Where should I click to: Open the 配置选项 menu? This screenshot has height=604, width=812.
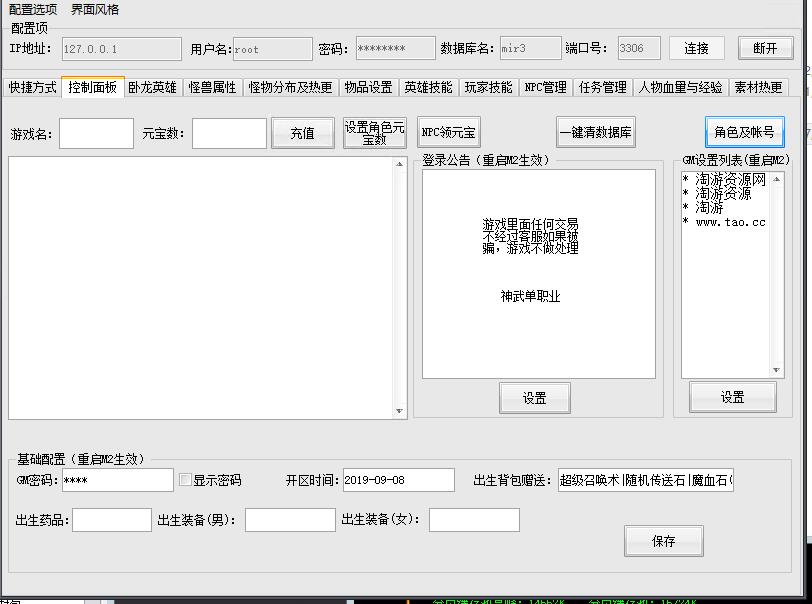pos(33,9)
